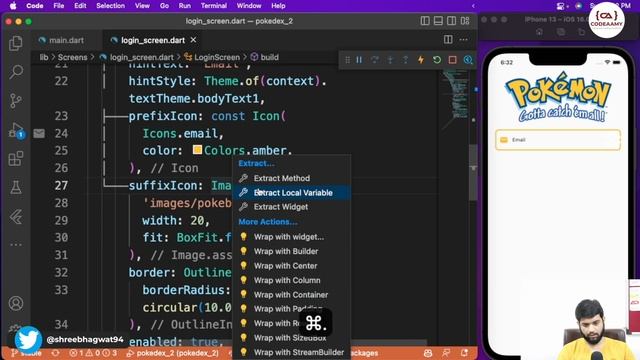Select Wrap with SizedBox action
Viewport: 640px width, 360px height.
[291, 338]
